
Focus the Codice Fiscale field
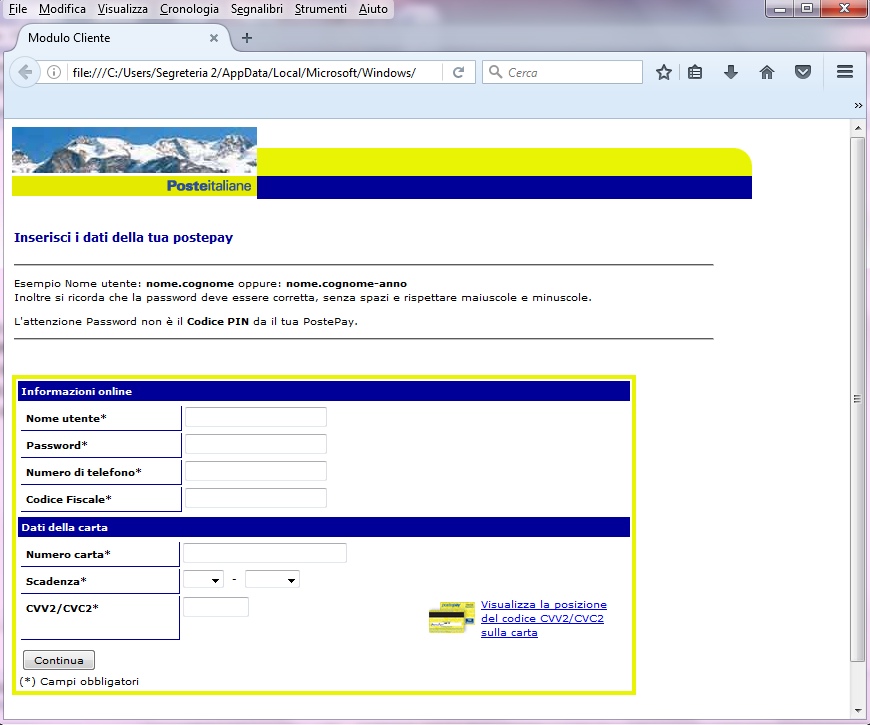pyautogui.click(x=256, y=498)
